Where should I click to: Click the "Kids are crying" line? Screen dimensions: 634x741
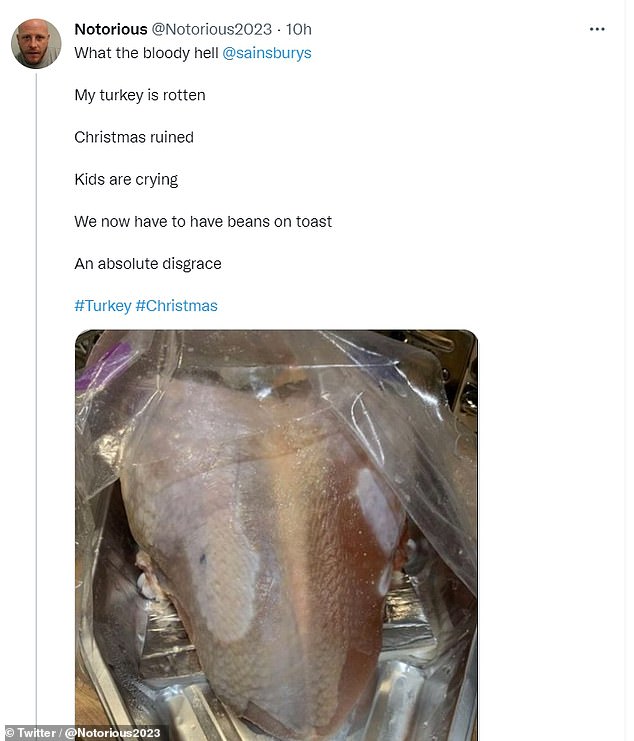126,180
